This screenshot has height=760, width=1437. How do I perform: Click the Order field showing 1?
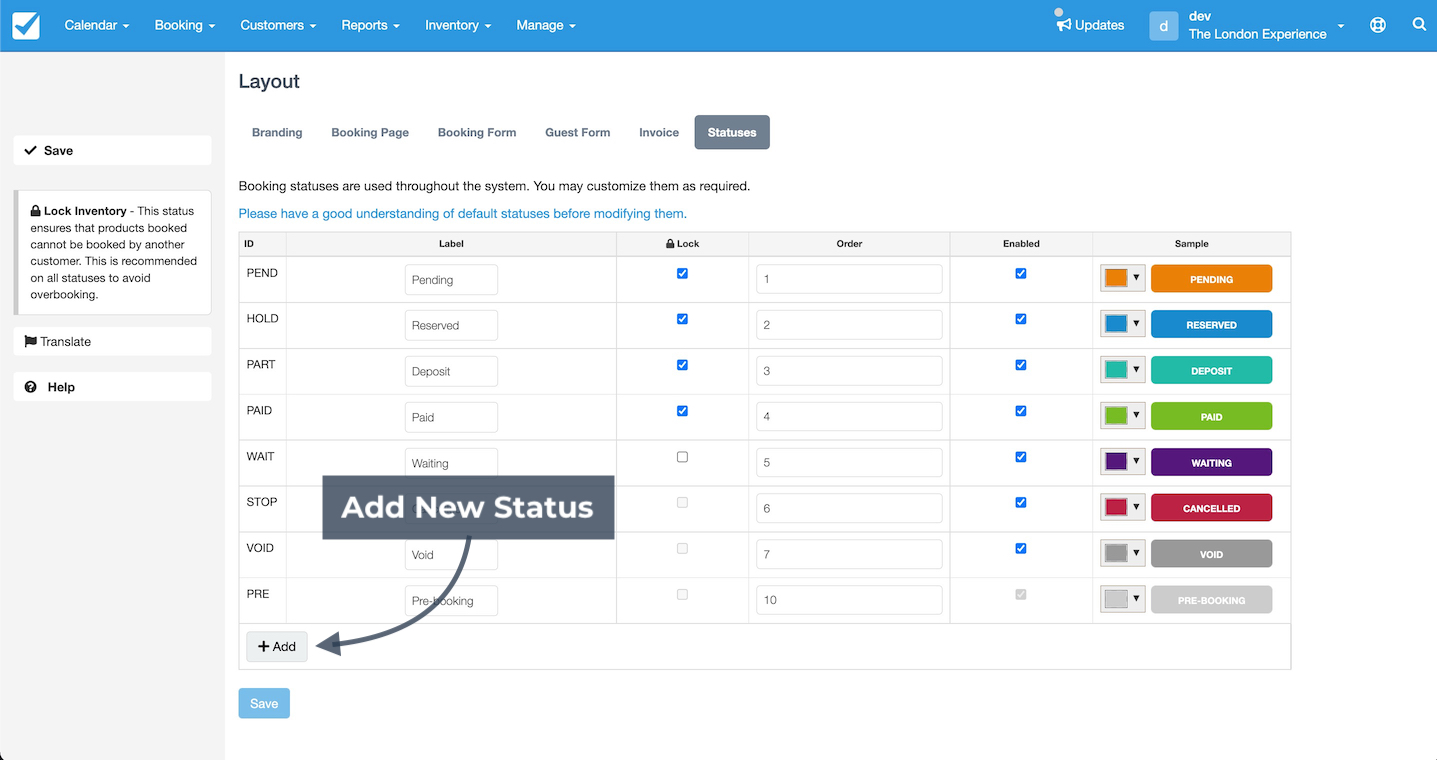[849, 279]
